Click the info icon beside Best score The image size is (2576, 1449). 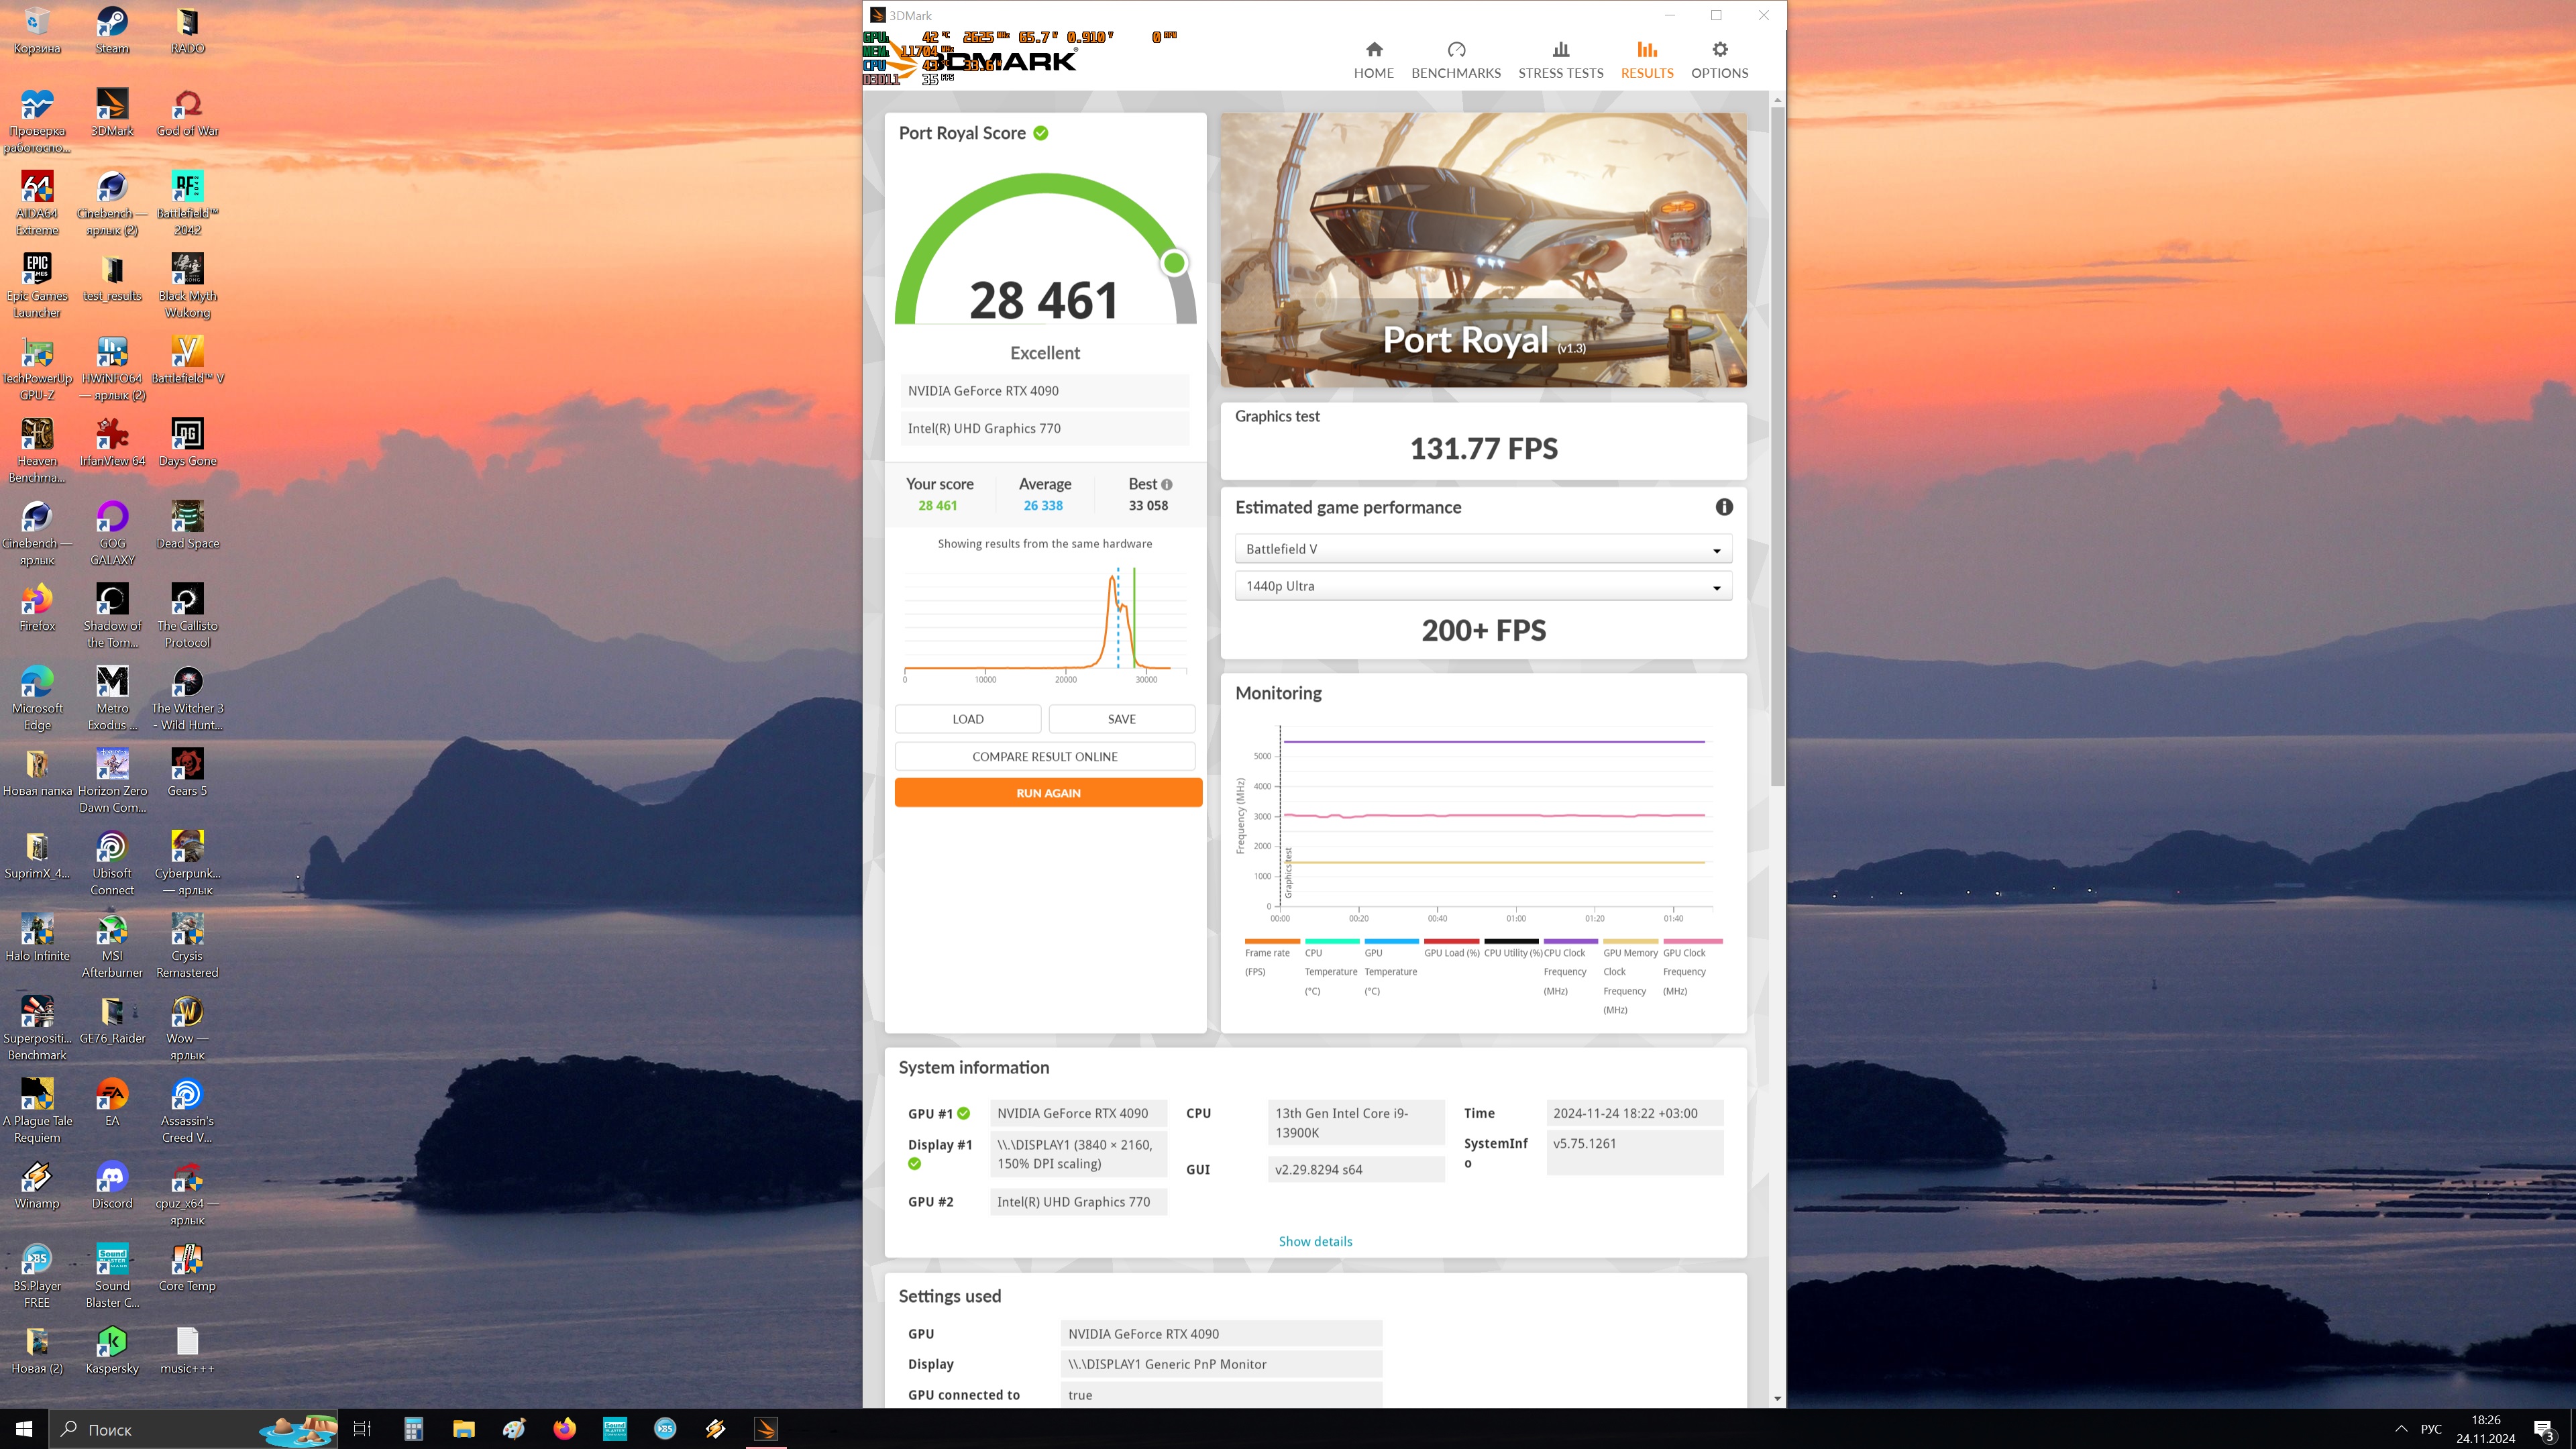[x=1167, y=484]
